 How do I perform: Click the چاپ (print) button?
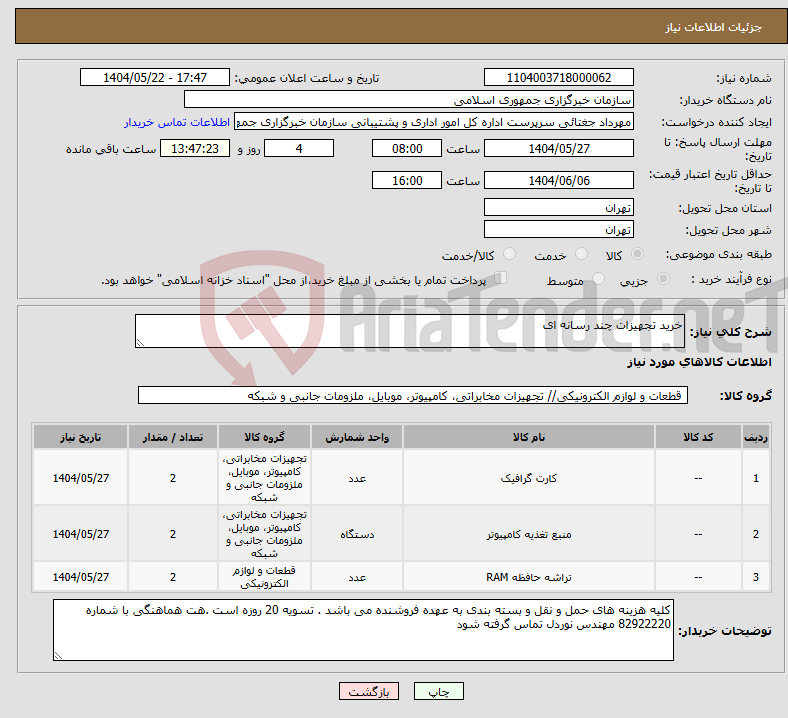click(438, 691)
